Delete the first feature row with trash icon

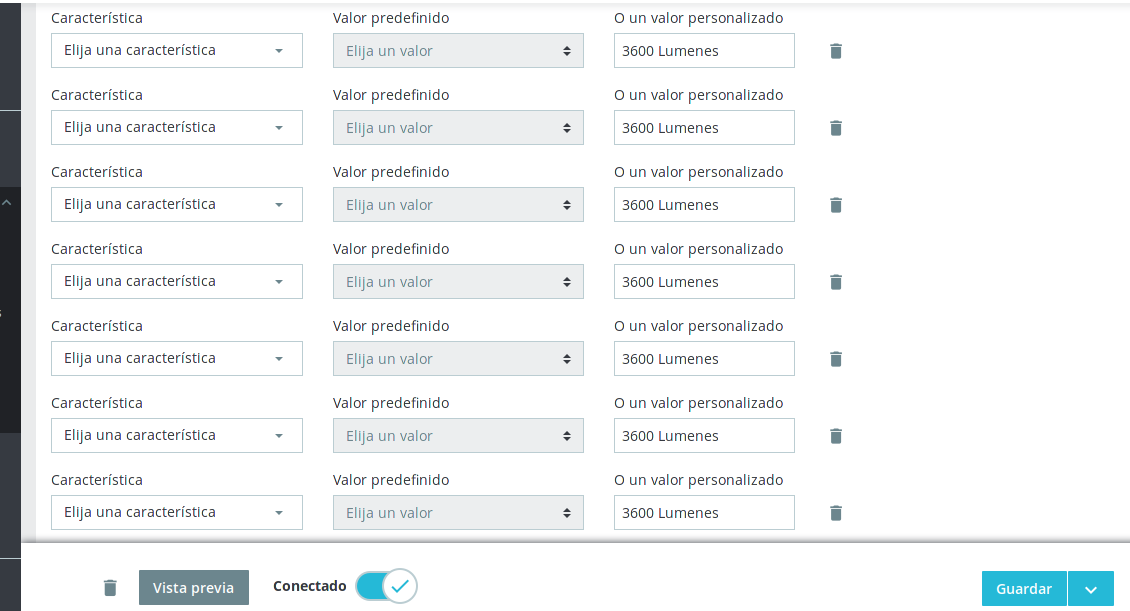(836, 51)
